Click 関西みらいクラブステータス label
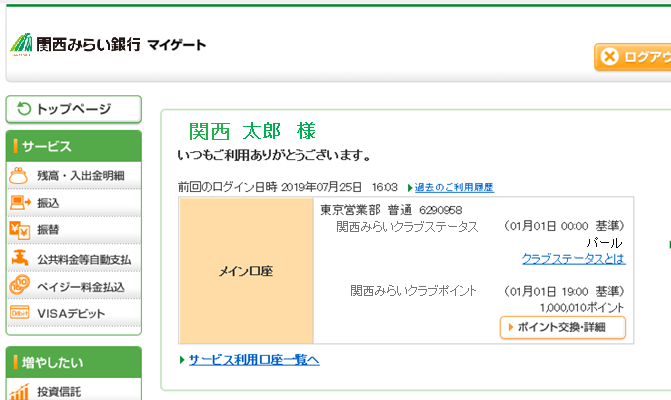This screenshot has width=671, height=400. click(x=407, y=226)
